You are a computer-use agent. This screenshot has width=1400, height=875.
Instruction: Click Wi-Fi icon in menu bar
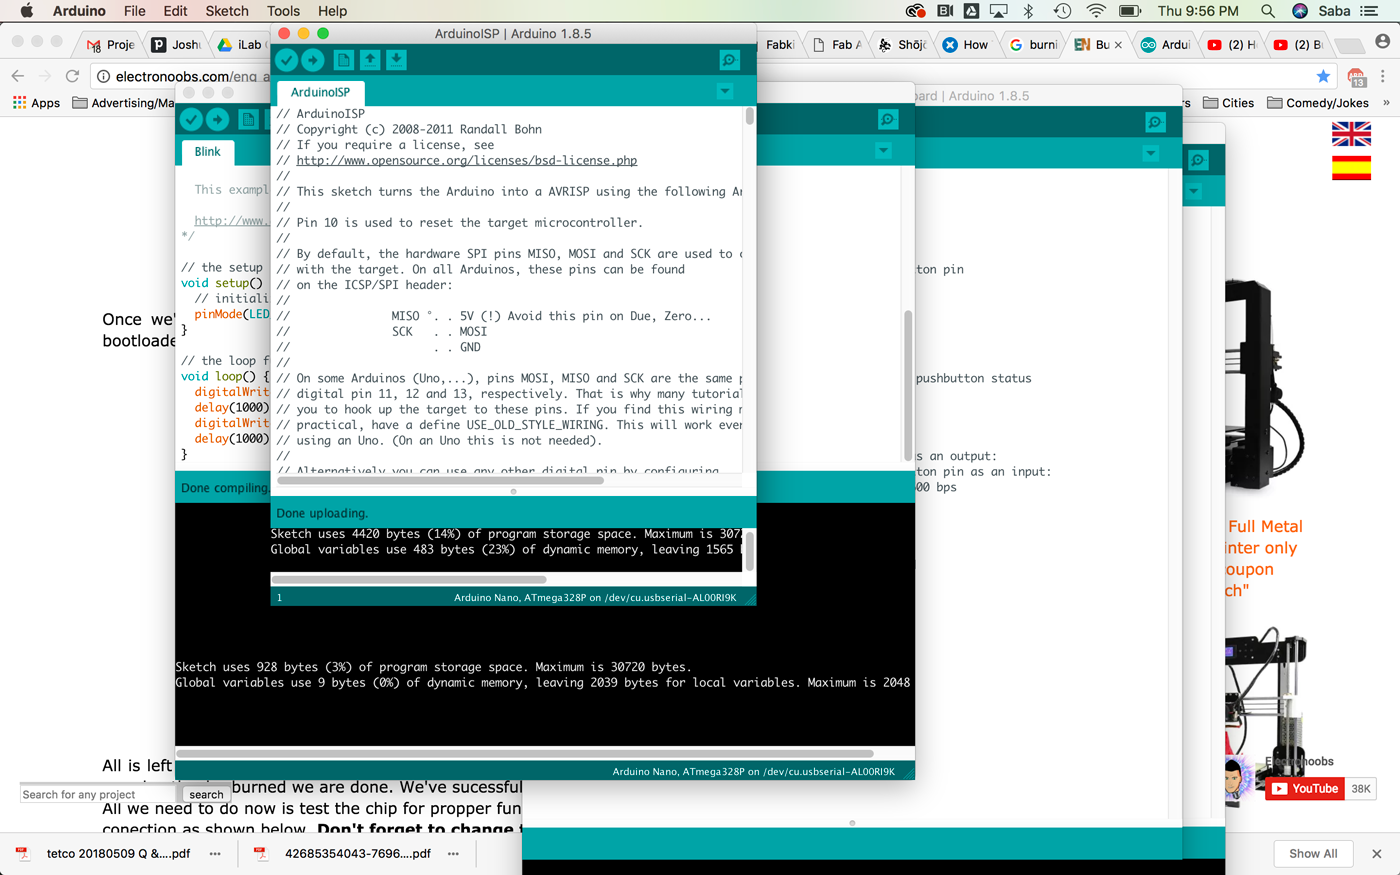click(x=1096, y=11)
